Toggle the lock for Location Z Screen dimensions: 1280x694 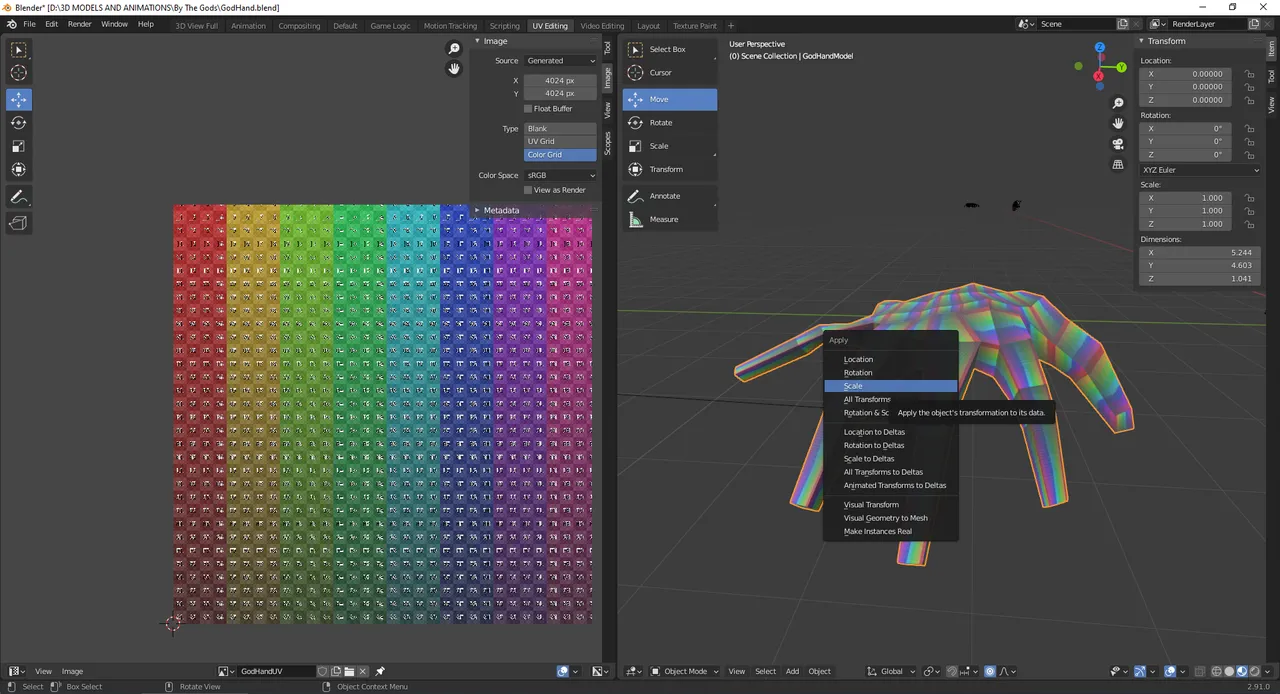coord(1249,100)
